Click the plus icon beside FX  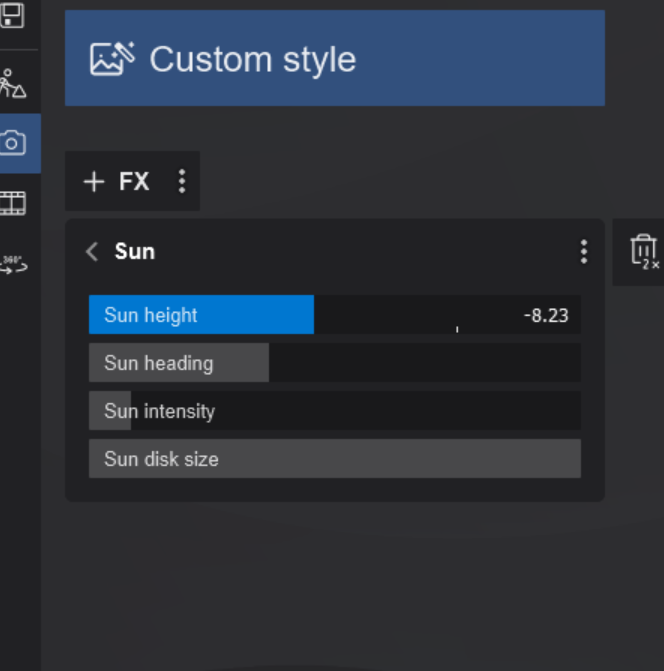coord(94,181)
